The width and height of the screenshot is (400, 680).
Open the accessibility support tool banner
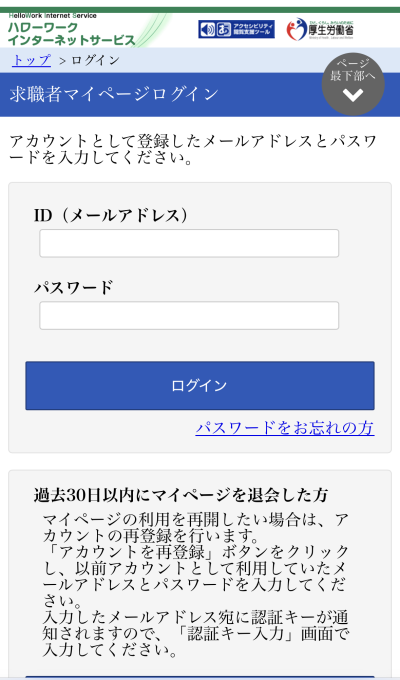236,29
